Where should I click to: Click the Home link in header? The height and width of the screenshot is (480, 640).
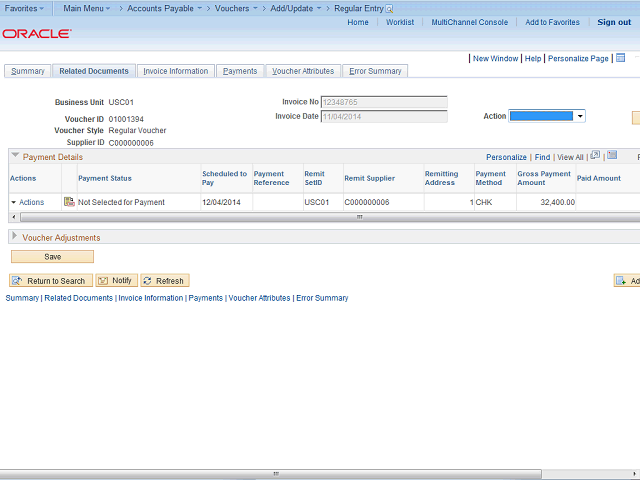pos(358,22)
